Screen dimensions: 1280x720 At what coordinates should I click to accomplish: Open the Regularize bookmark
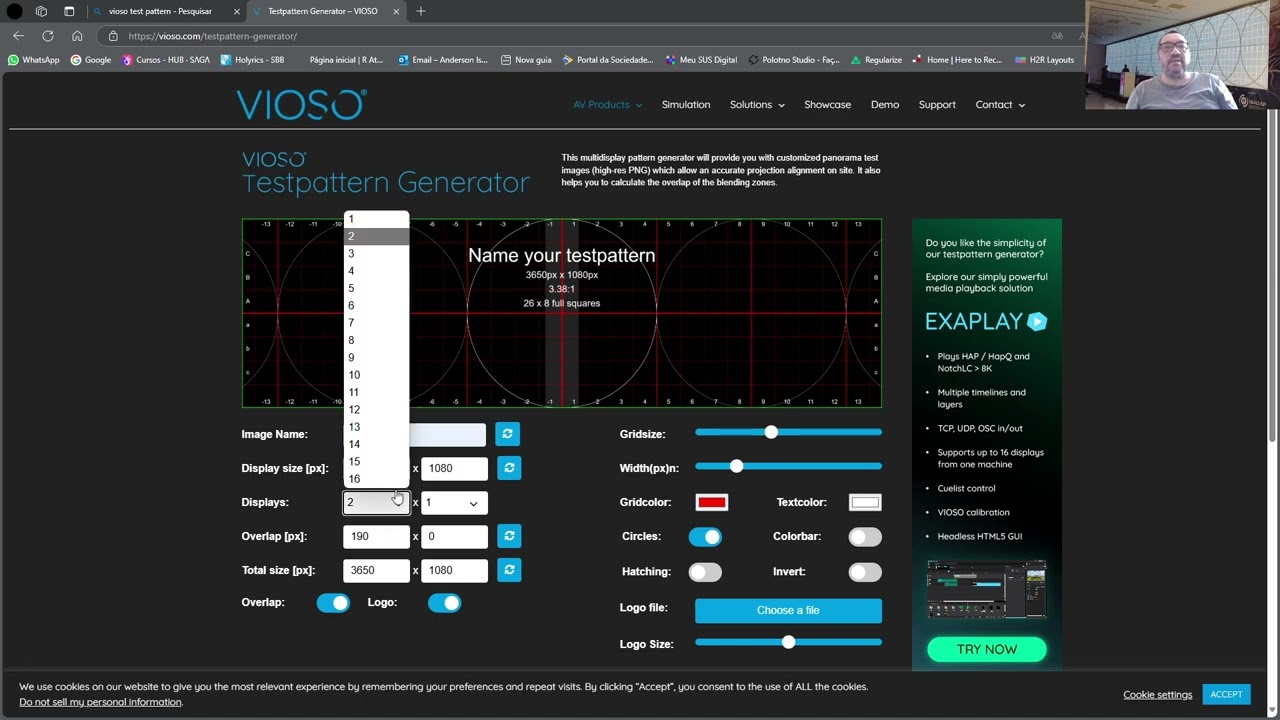[876, 60]
